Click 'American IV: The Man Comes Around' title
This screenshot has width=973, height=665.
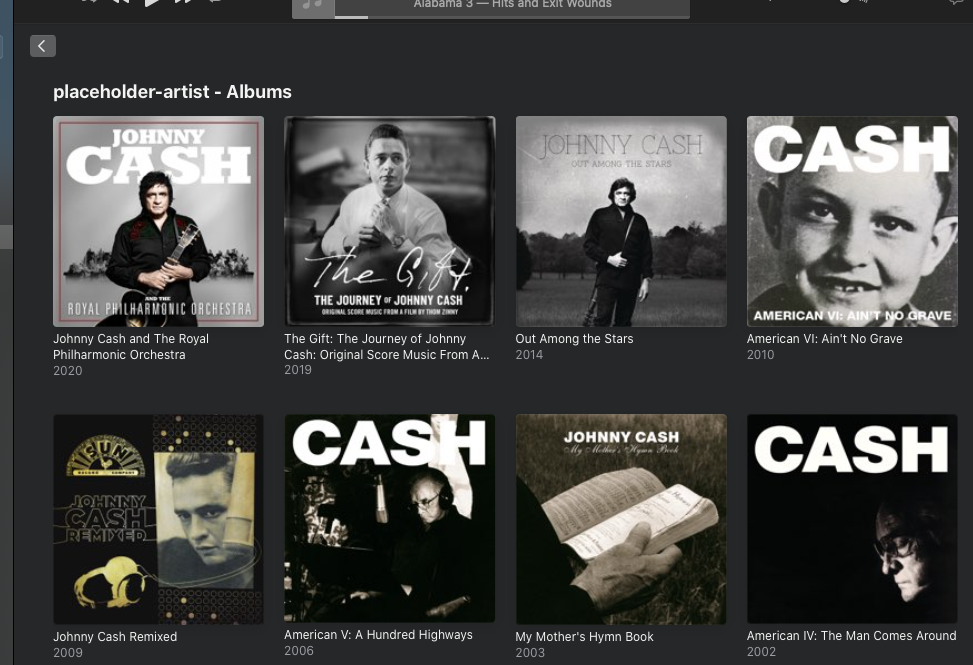[851, 635]
